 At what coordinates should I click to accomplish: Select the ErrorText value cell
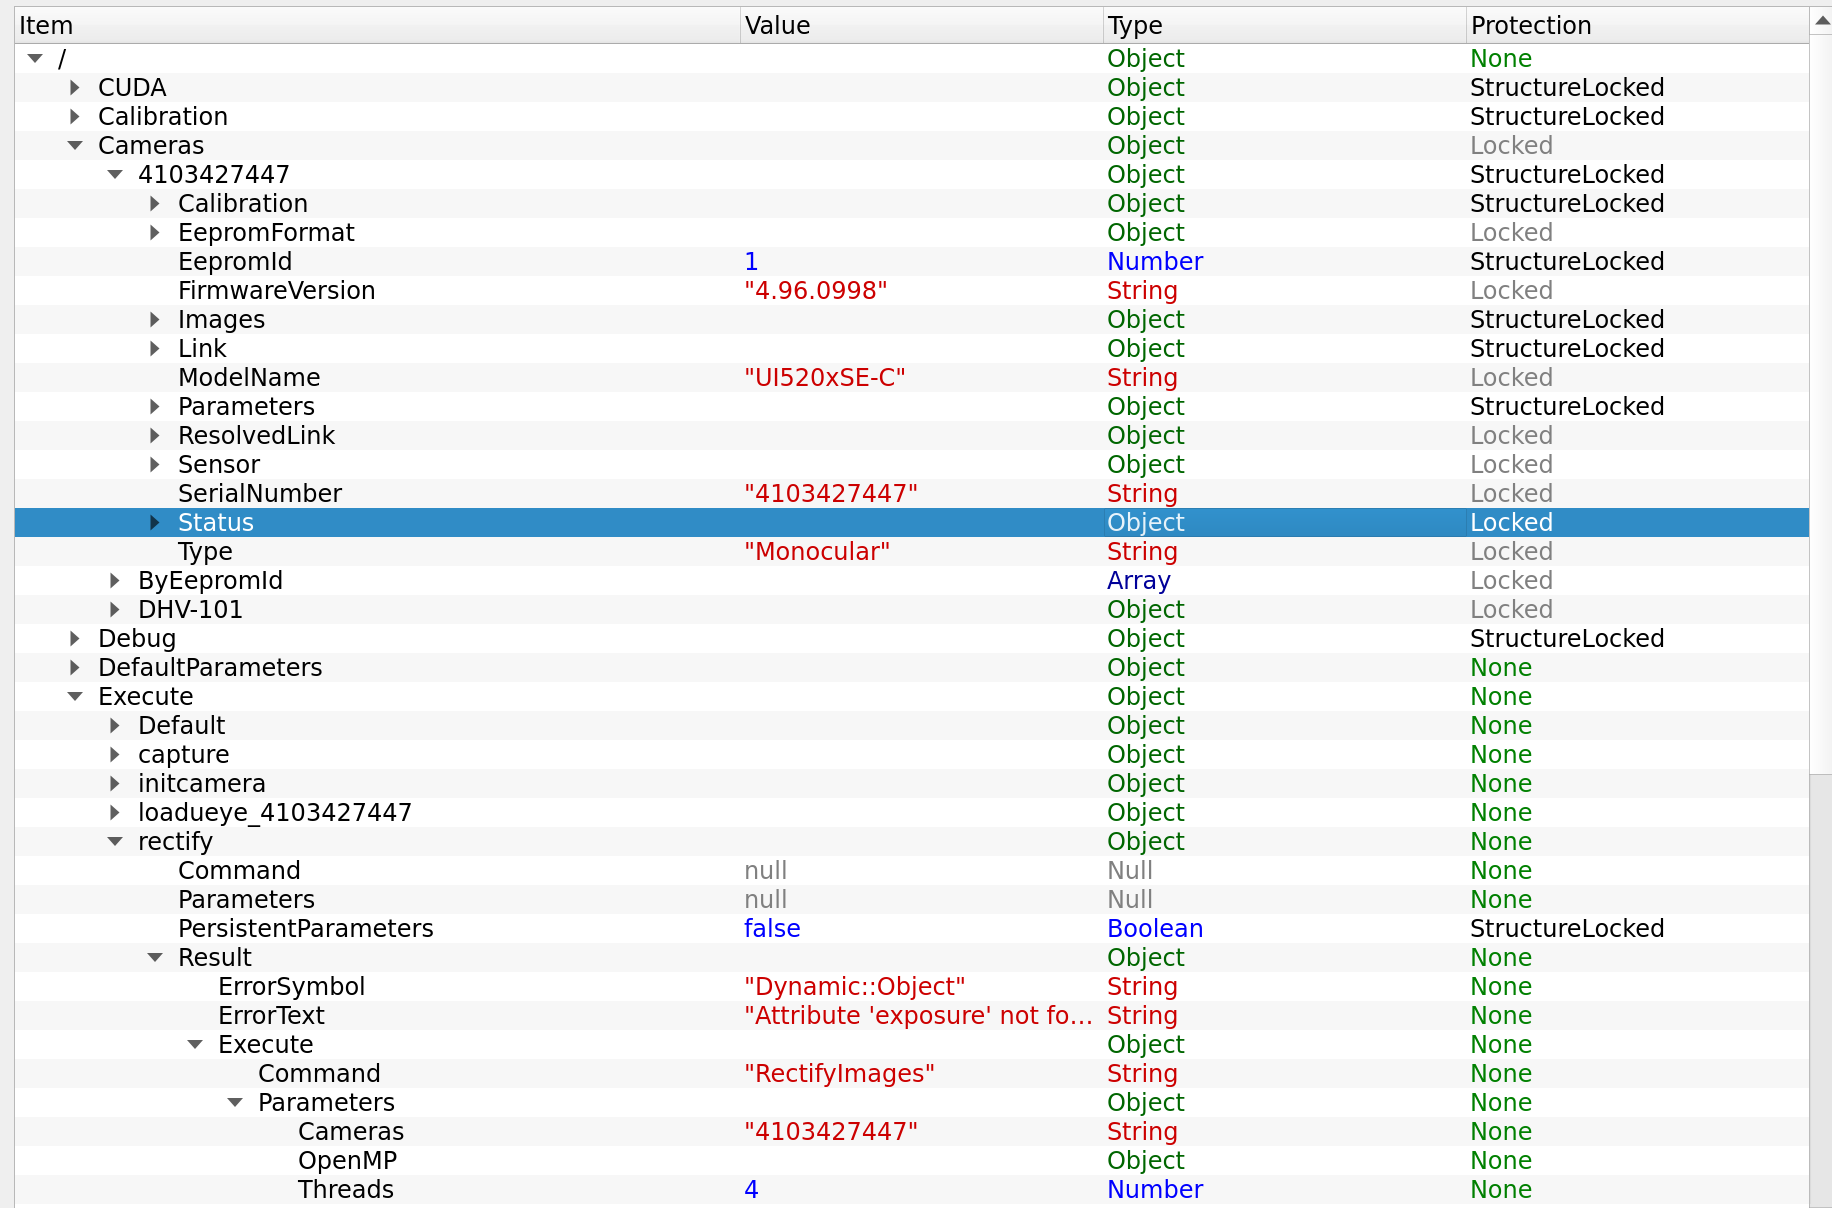click(919, 1016)
